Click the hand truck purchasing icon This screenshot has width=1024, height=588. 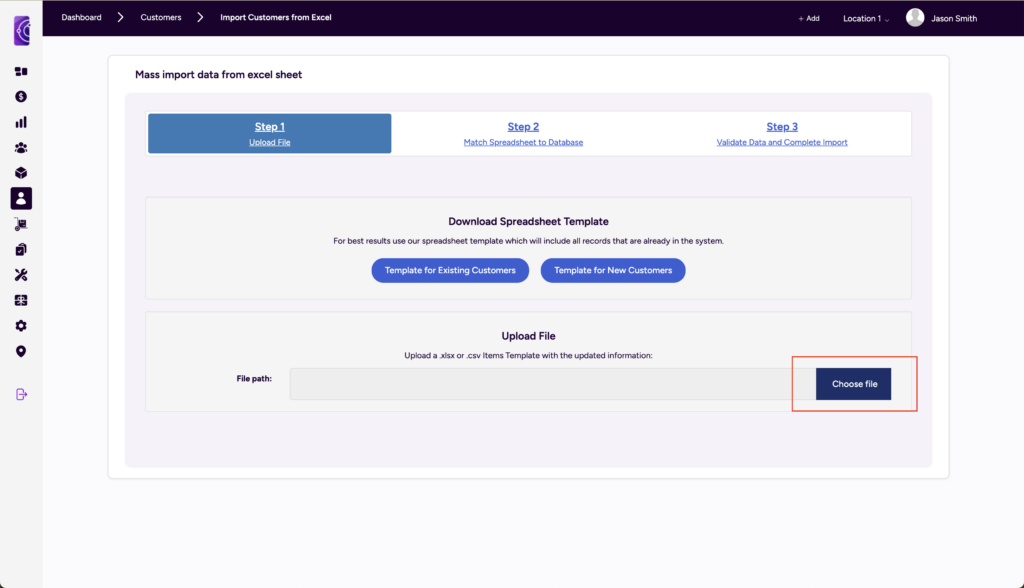(x=21, y=224)
